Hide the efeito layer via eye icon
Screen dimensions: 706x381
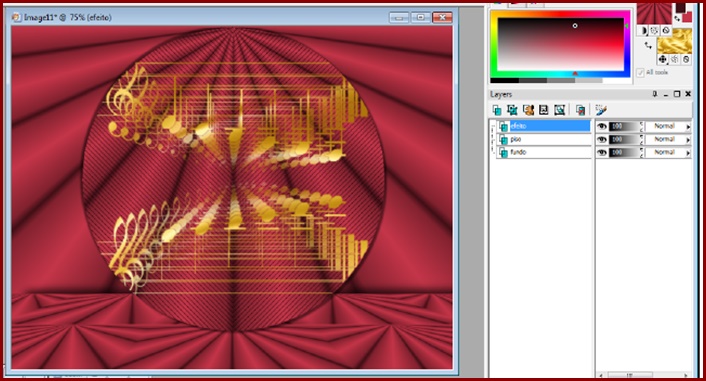602,127
